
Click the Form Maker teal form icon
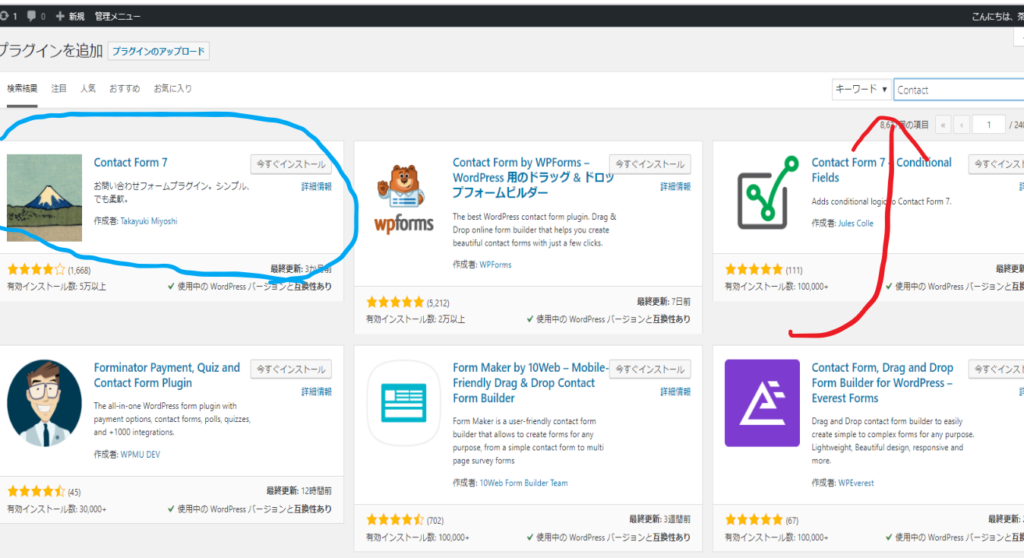[404, 403]
